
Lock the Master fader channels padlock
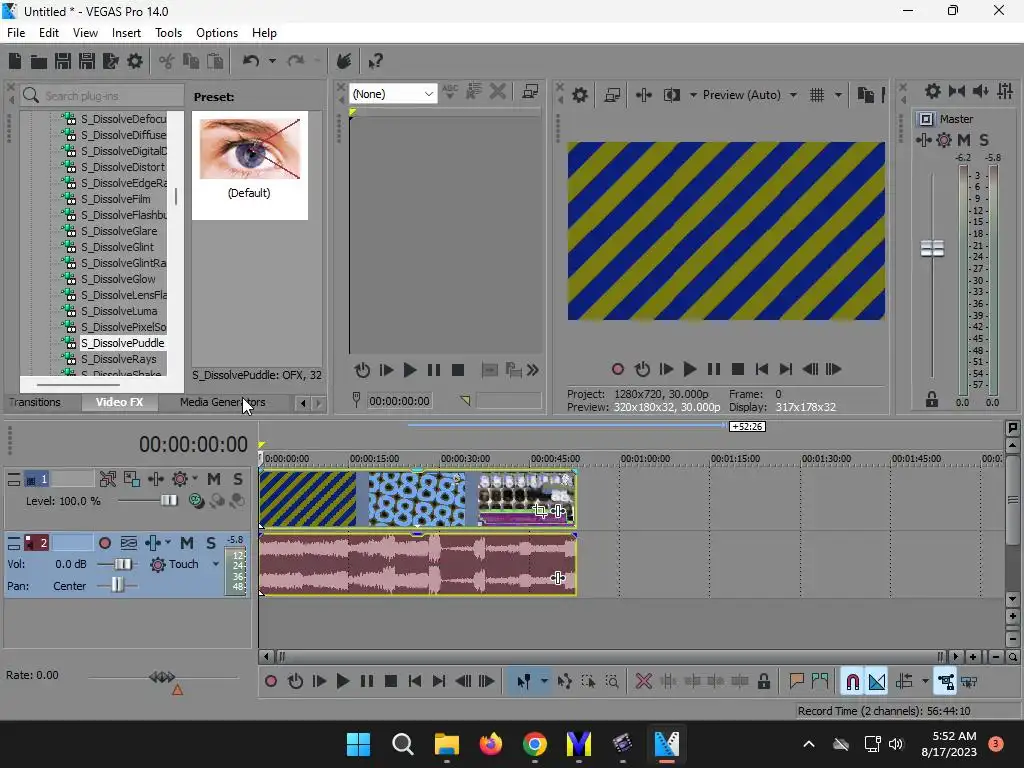coord(931,399)
